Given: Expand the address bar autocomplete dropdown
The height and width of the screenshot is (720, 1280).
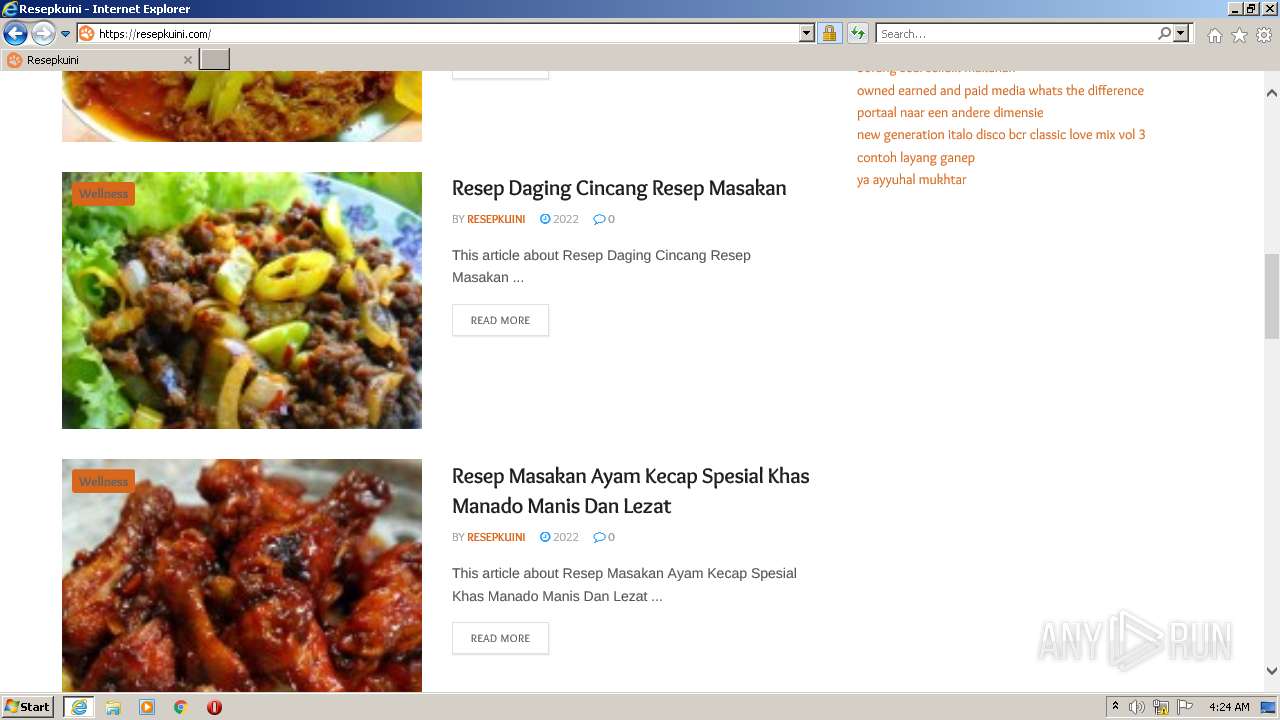Looking at the screenshot, I should 807,33.
